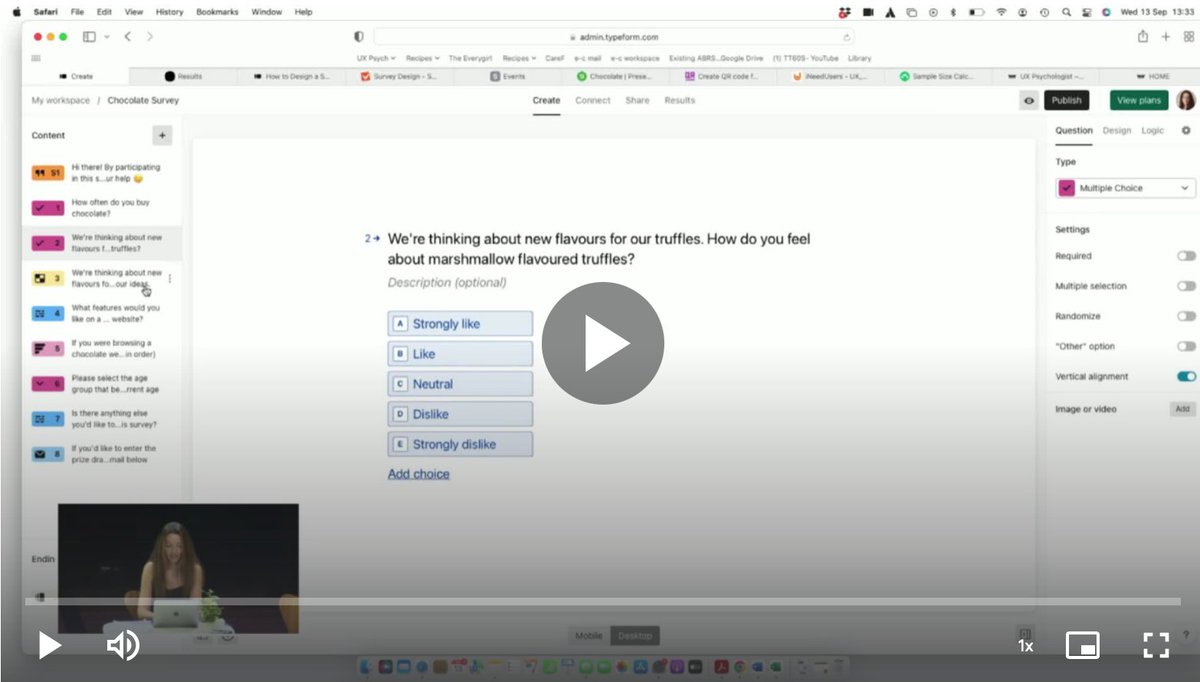Open playback speed 1x control
Viewport: 1200px width, 682px height.
pyautogui.click(x=1025, y=646)
